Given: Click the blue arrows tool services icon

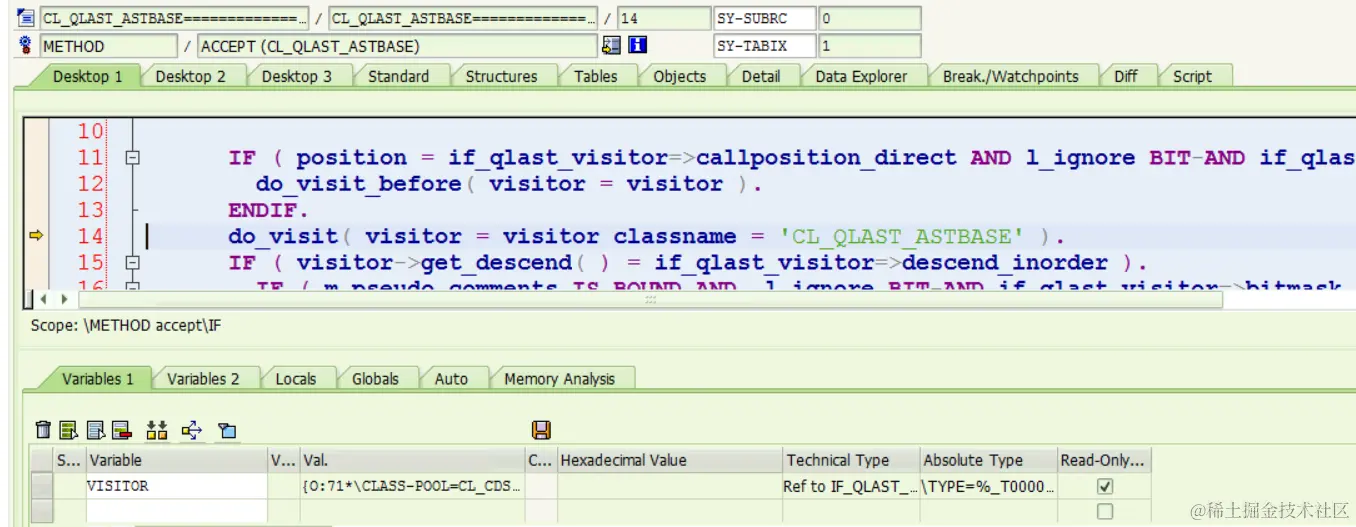Looking at the screenshot, I should pyautogui.click(x=192, y=430).
